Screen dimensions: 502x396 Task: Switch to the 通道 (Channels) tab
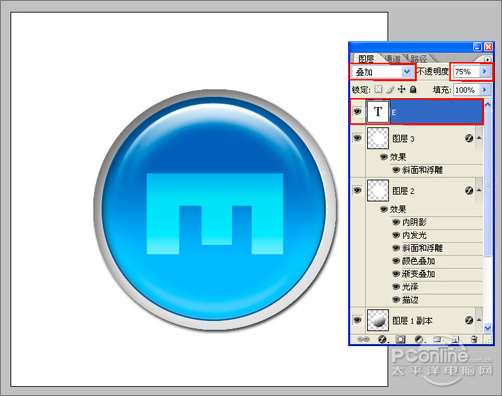(x=393, y=59)
